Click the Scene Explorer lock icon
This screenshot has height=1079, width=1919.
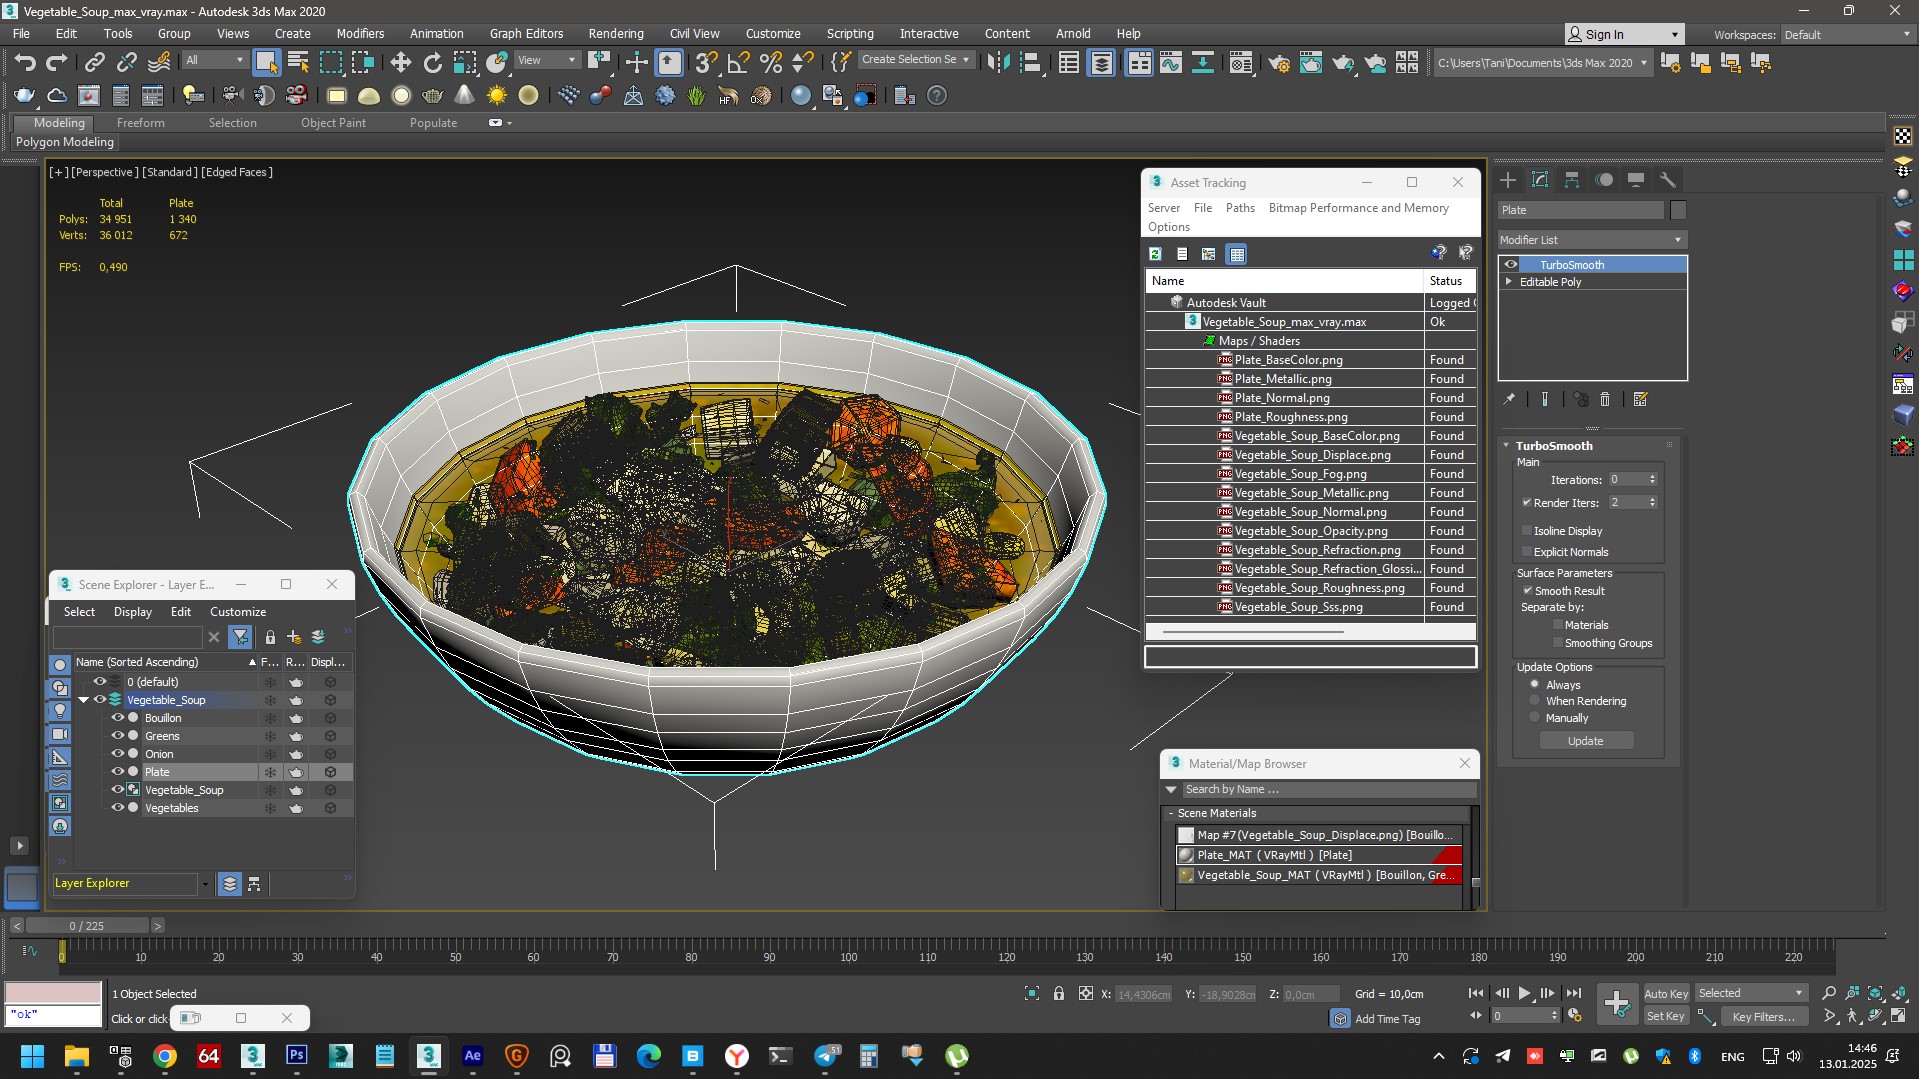tap(270, 637)
